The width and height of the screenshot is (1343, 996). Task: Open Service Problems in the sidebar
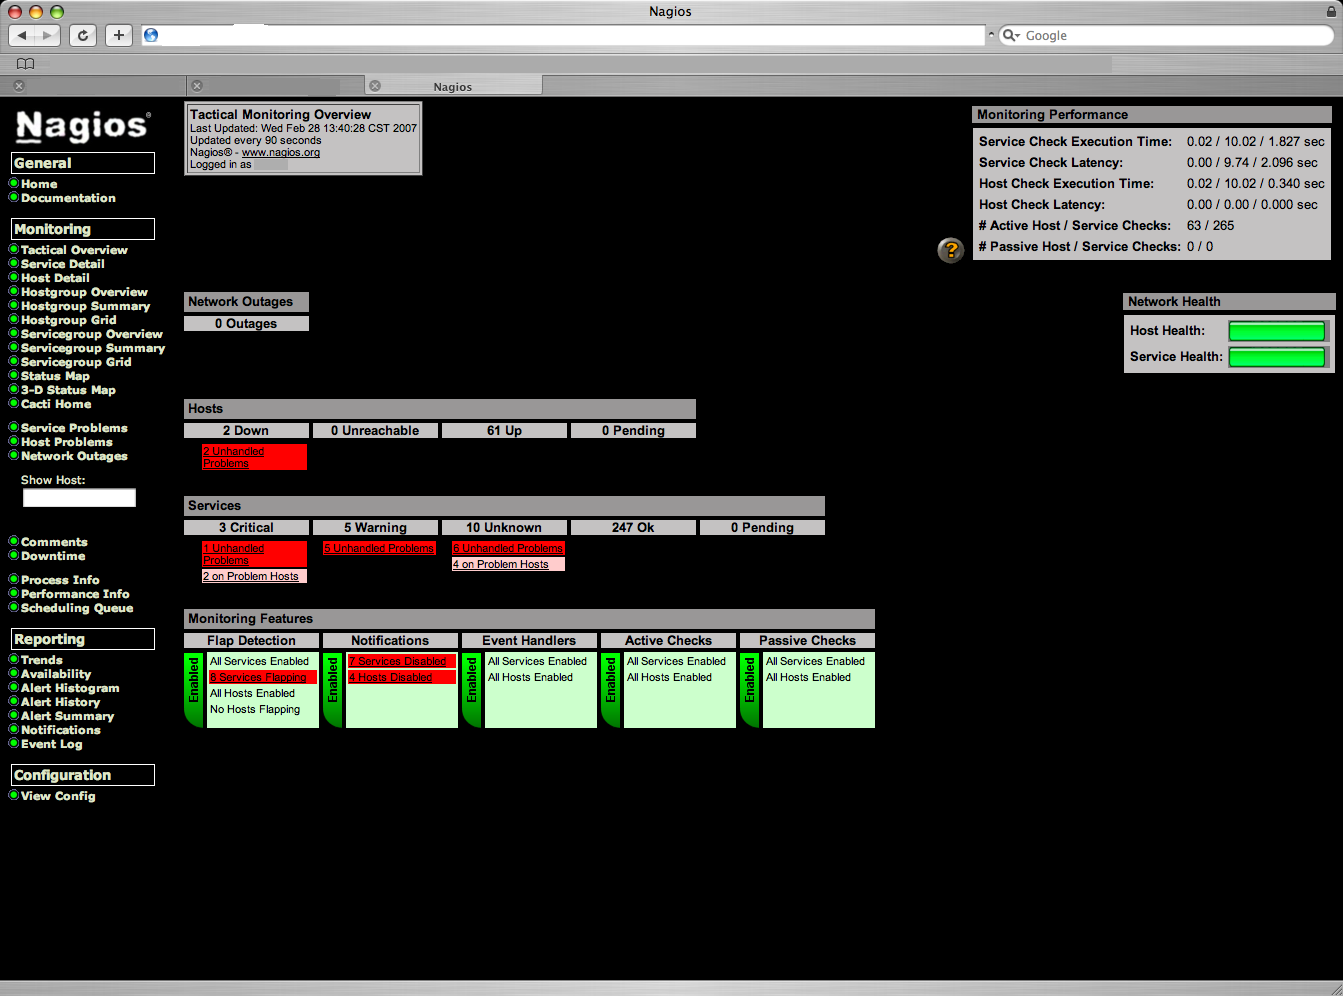point(74,428)
